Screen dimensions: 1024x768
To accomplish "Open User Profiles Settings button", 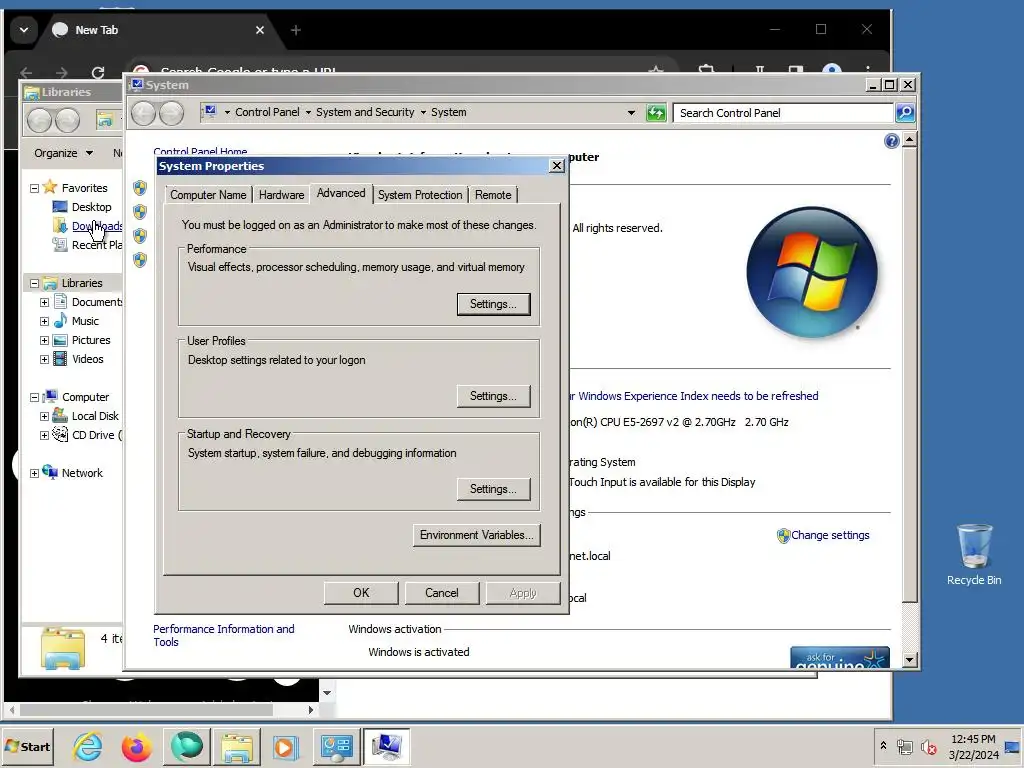I will [493, 396].
